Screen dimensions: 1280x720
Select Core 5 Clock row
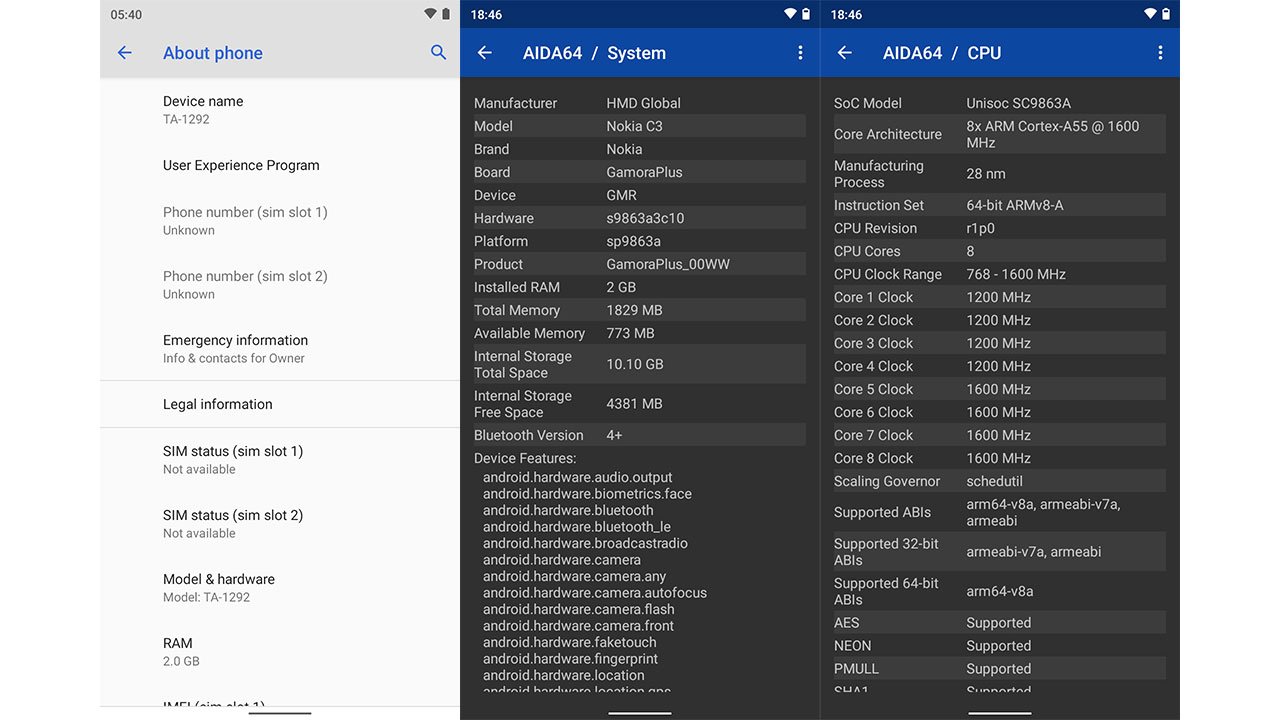[1000, 389]
